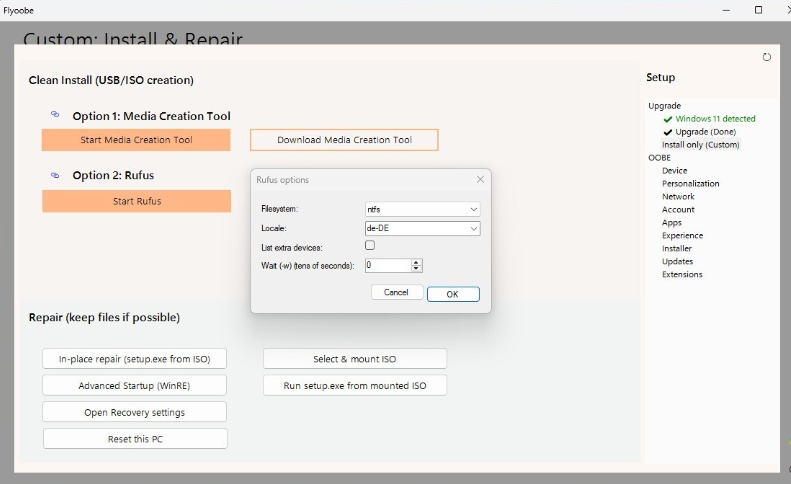The height and width of the screenshot is (484, 791).
Task: Confirm Rufus options with OK
Action: (453, 294)
